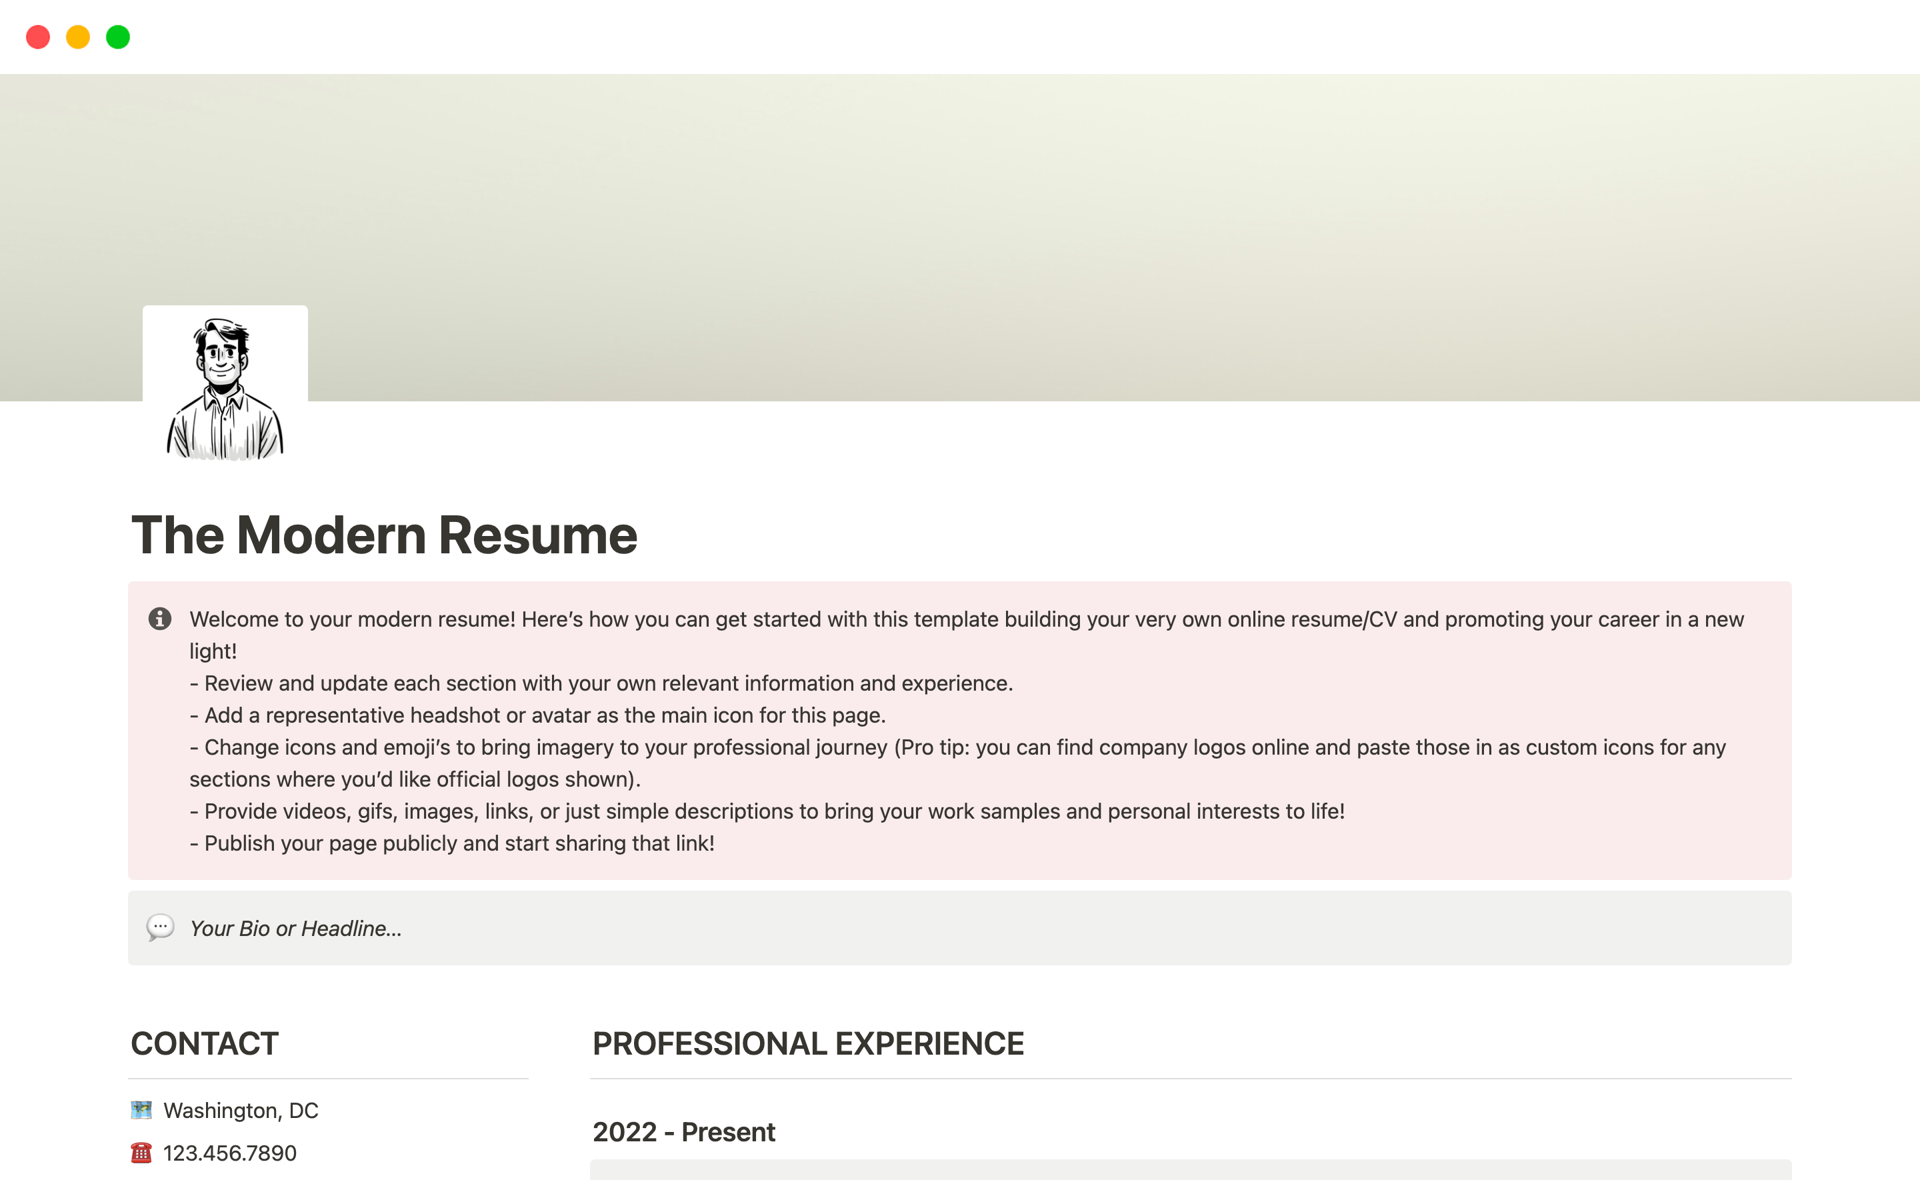Click the page title 'The Modern Resume'
1920x1200 pixels.
(x=384, y=535)
